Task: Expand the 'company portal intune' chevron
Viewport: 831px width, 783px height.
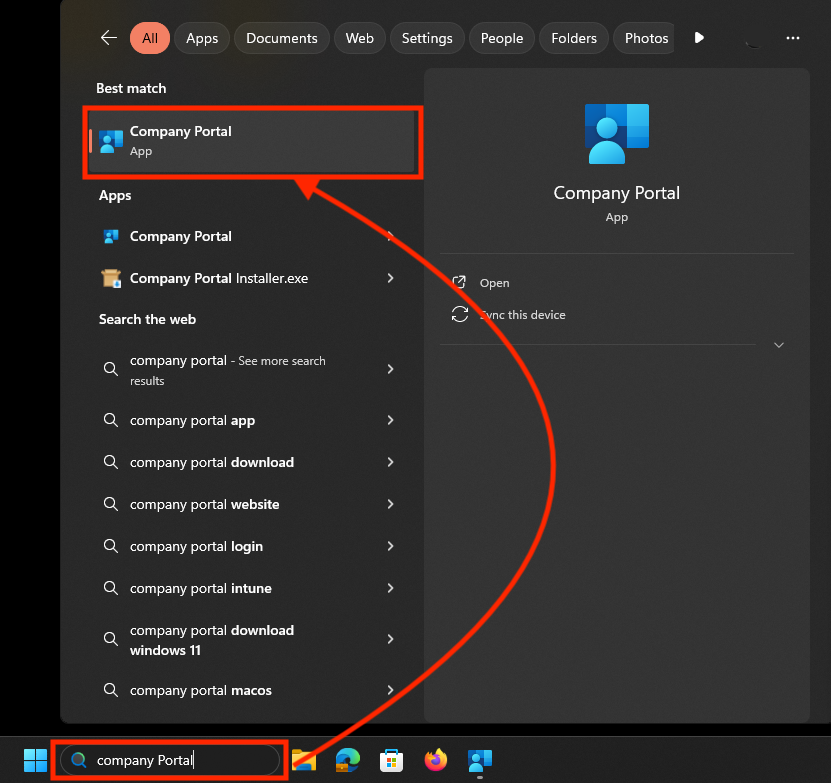Action: pyautogui.click(x=391, y=588)
